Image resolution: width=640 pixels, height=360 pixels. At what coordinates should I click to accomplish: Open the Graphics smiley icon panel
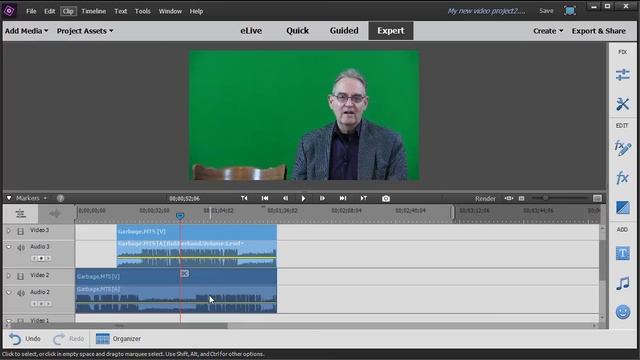point(622,313)
